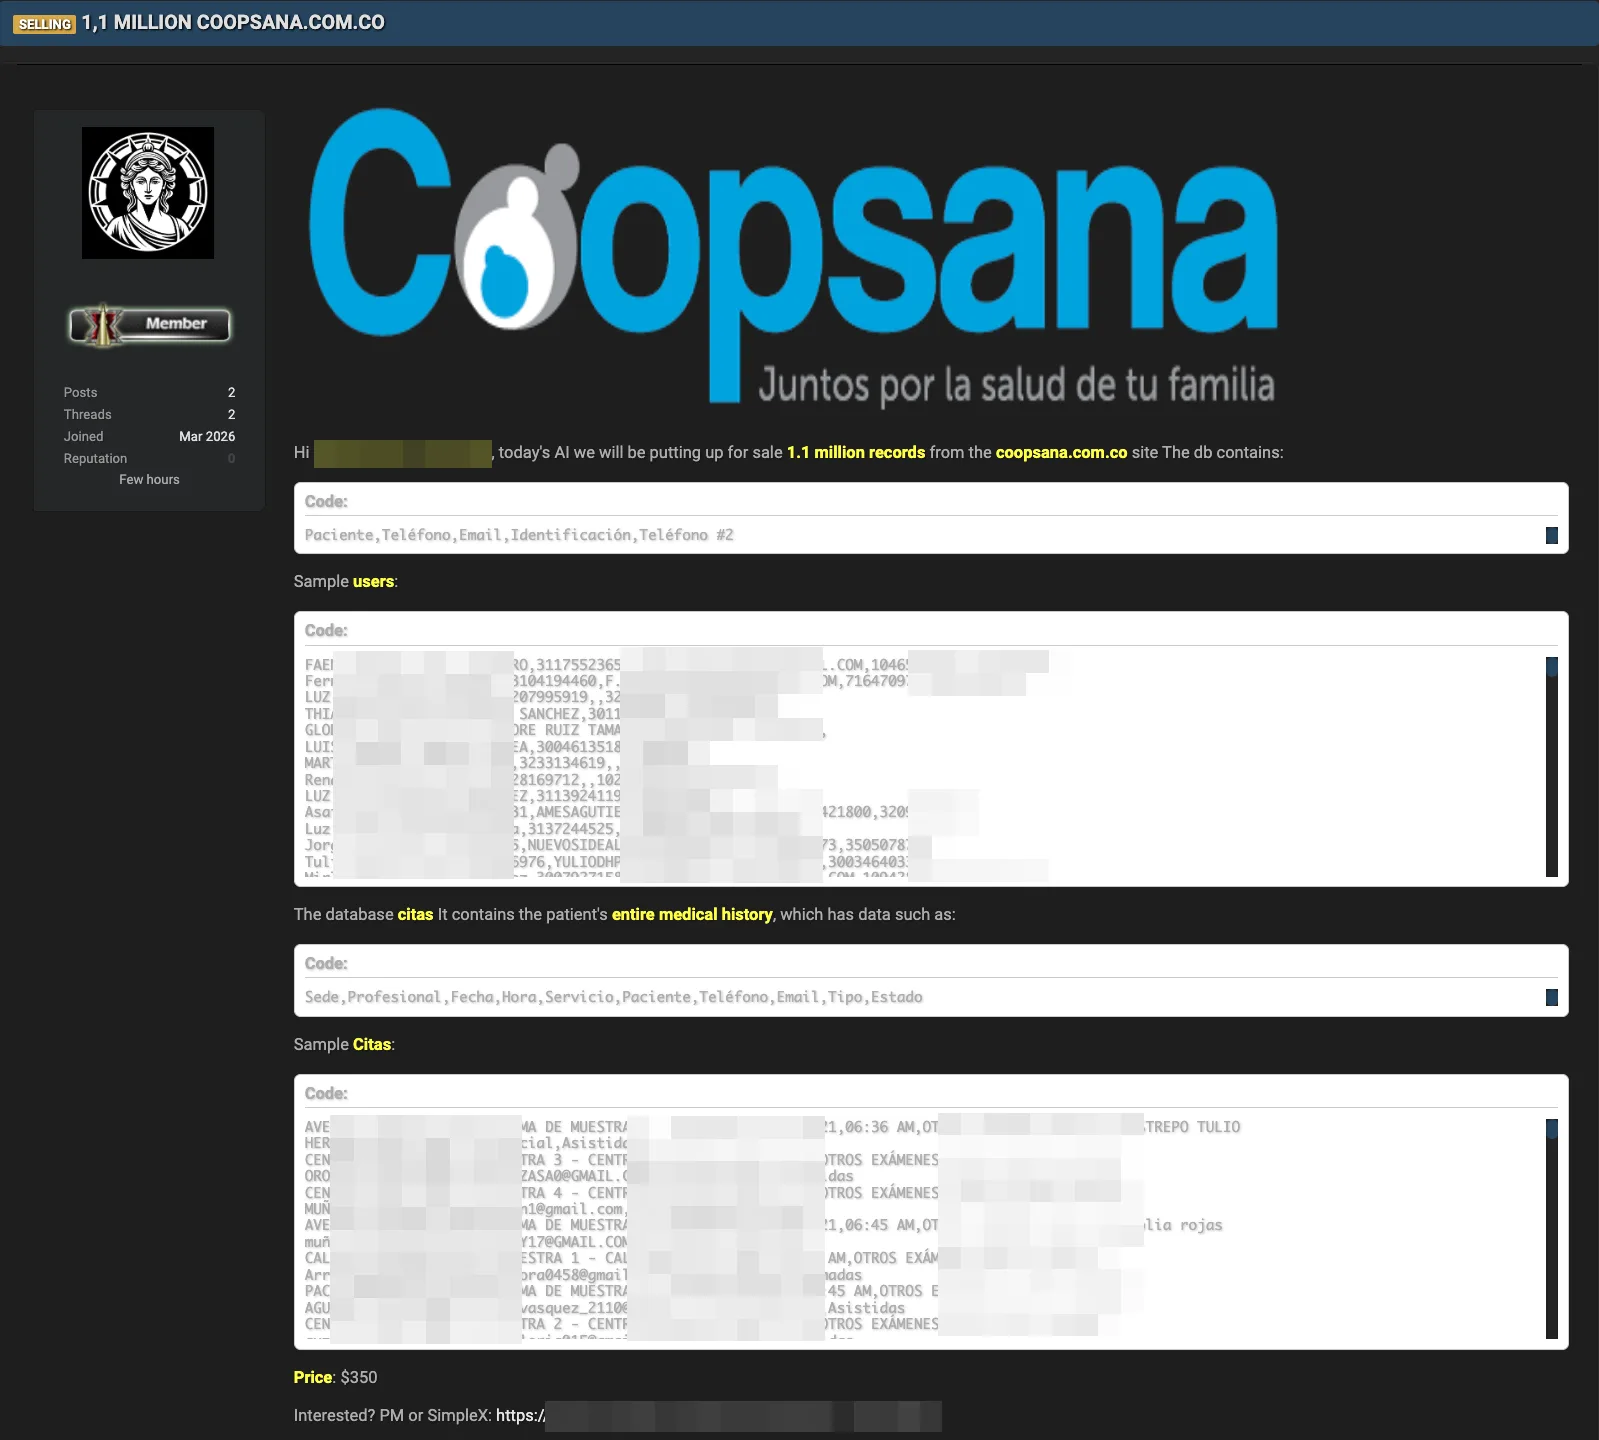This screenshot has width=1599, height=1440.
Task: Click the redacted username mention after Hi
Action: point(402,453)
